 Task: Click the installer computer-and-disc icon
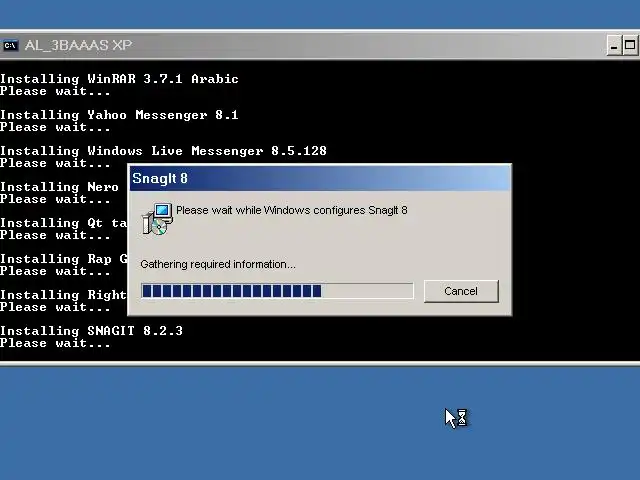point(157,219)
